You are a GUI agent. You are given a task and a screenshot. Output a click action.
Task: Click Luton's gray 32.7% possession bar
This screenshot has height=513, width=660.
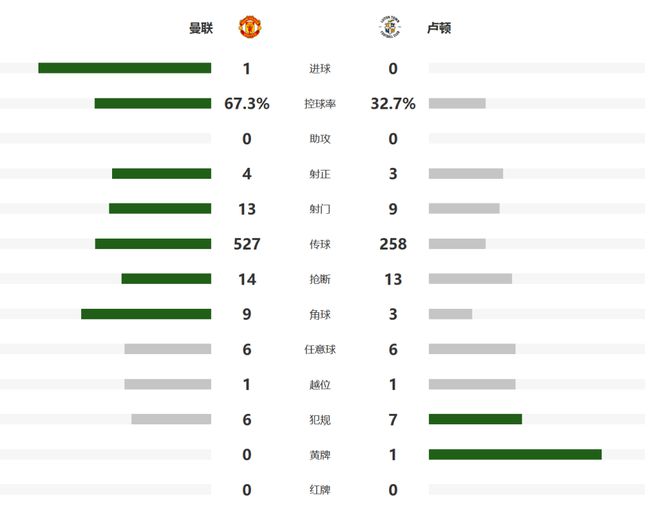click(457, 103)
